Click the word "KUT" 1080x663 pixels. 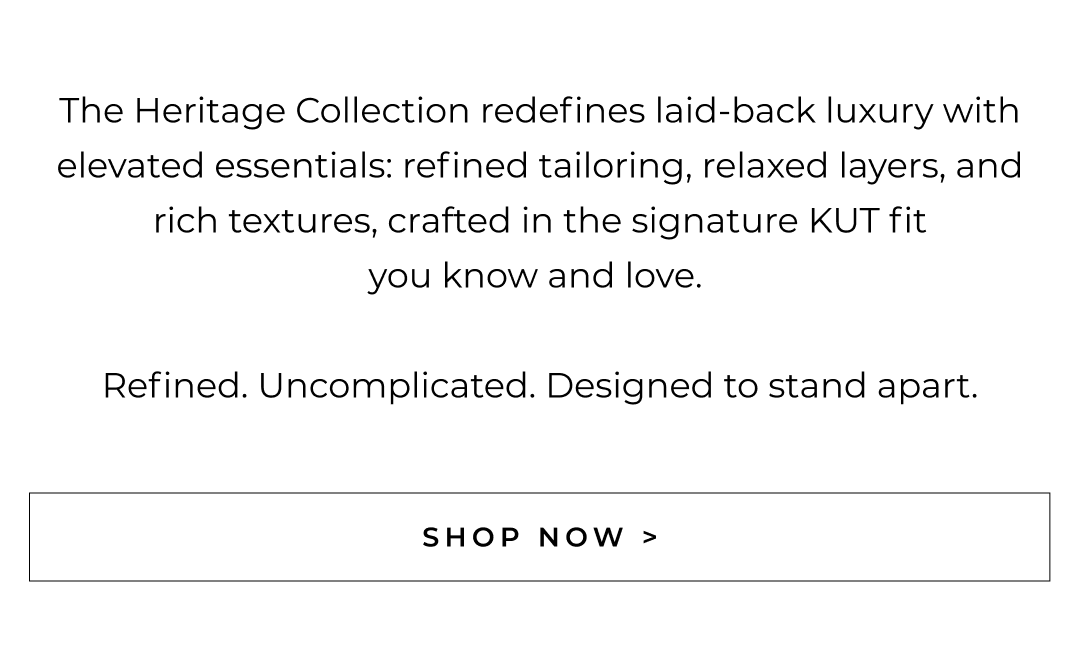[844, 221]
